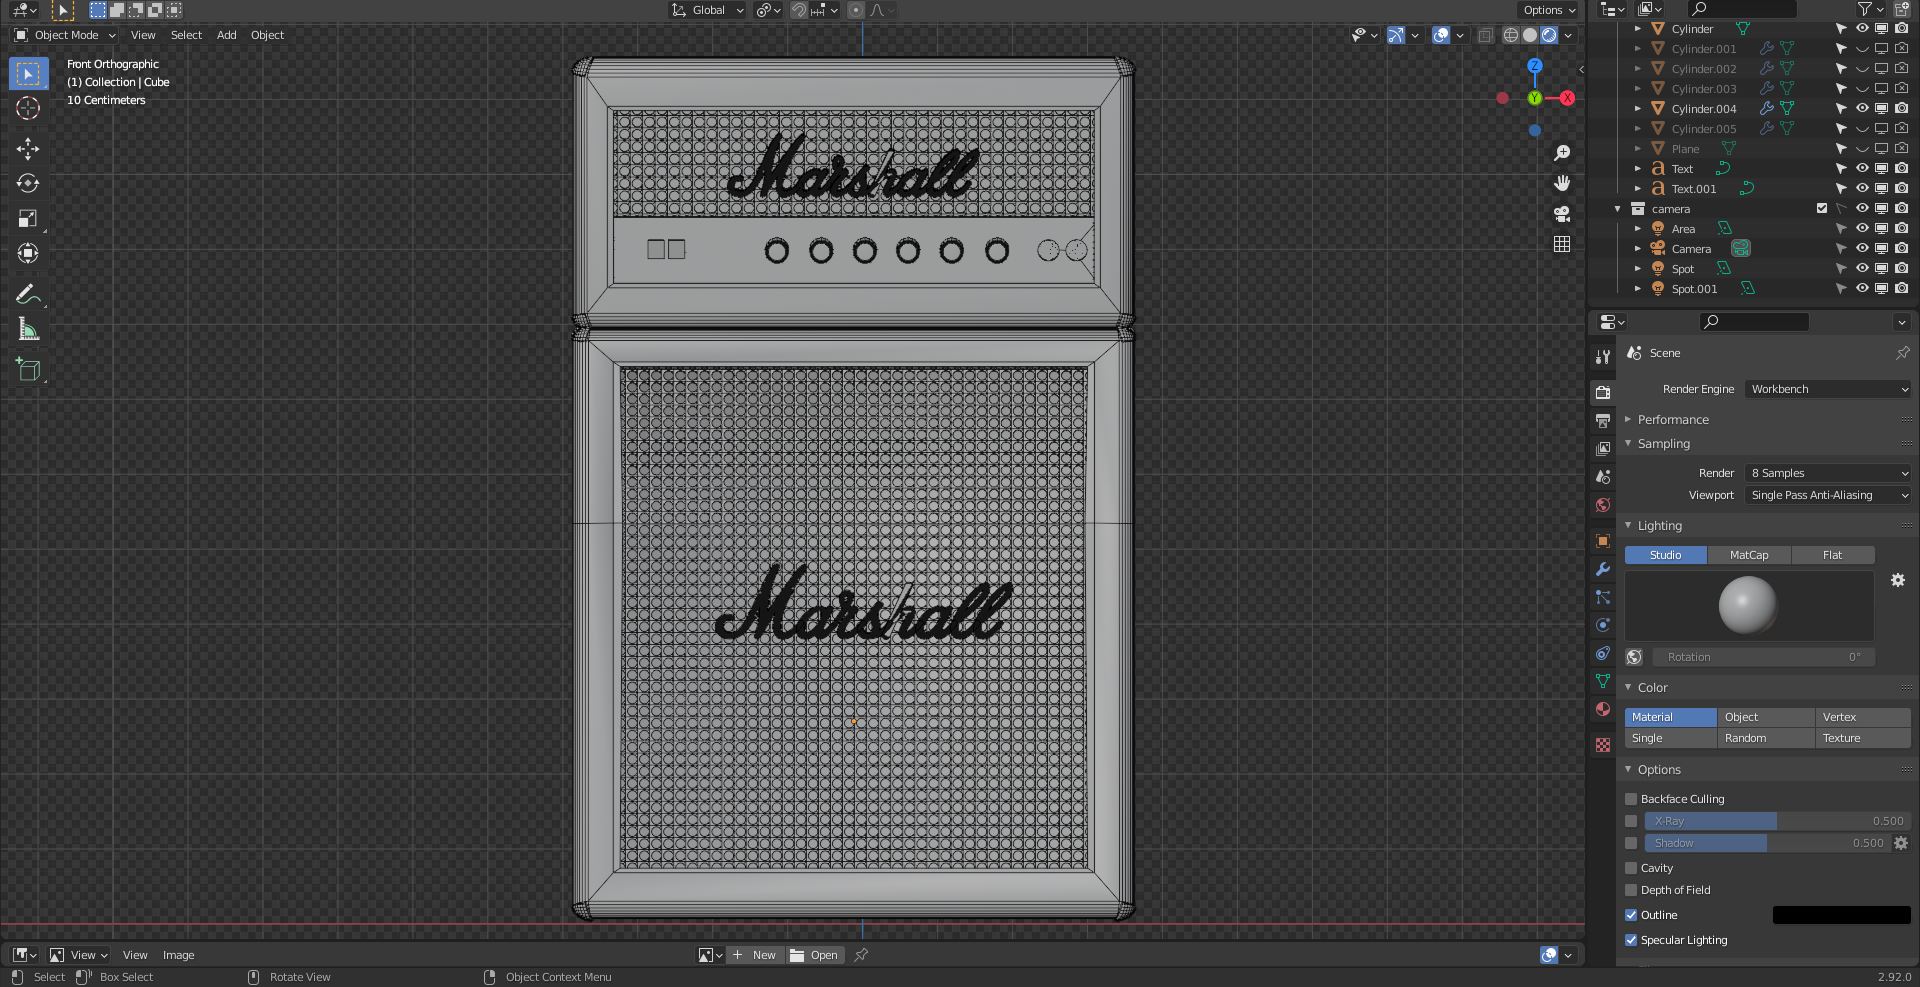Open the Add menu
The image size is (1920, 987).
(227, 35)
